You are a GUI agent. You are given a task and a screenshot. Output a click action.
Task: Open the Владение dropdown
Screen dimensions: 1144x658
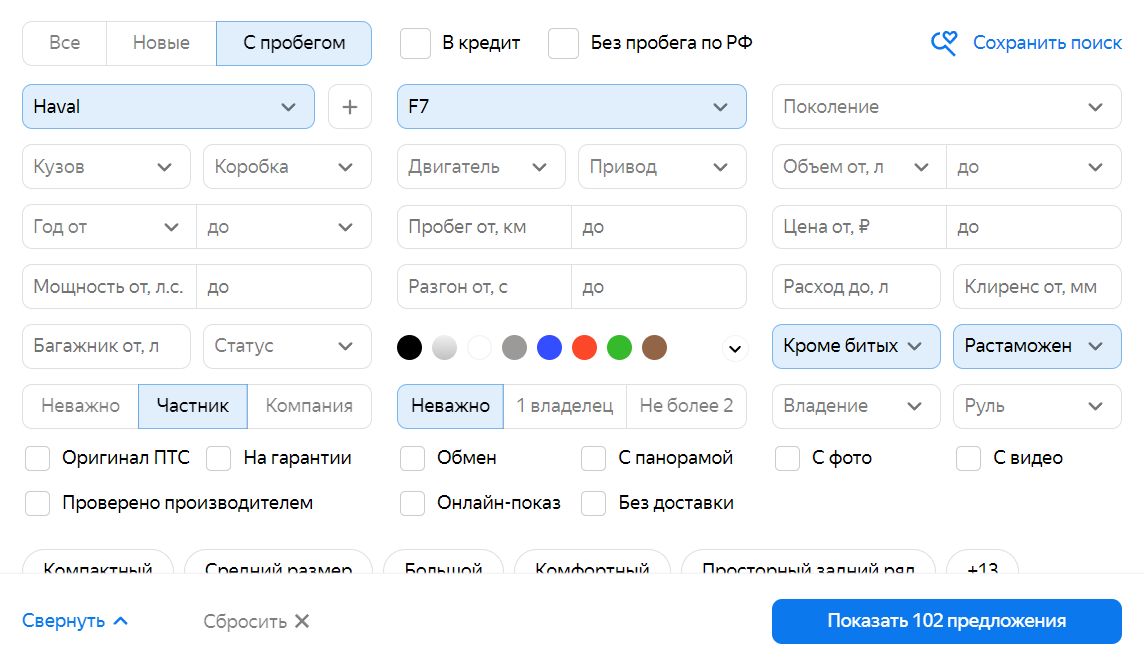(x=857, y=406)
